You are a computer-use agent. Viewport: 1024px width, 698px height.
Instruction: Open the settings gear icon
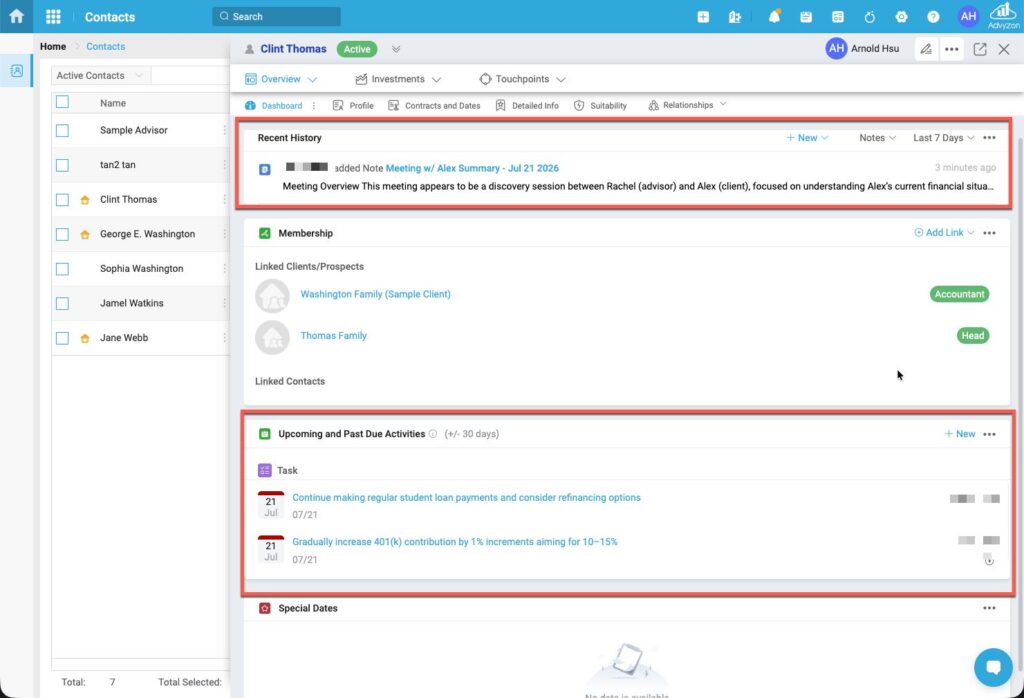point(901,17)
